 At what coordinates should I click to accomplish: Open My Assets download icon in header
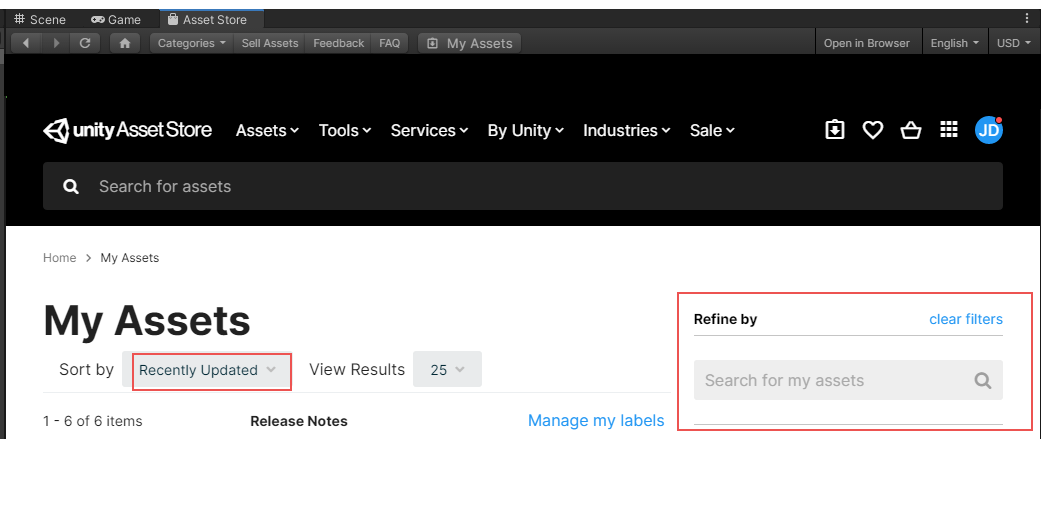pyautogui.click(x=835, y=130)
